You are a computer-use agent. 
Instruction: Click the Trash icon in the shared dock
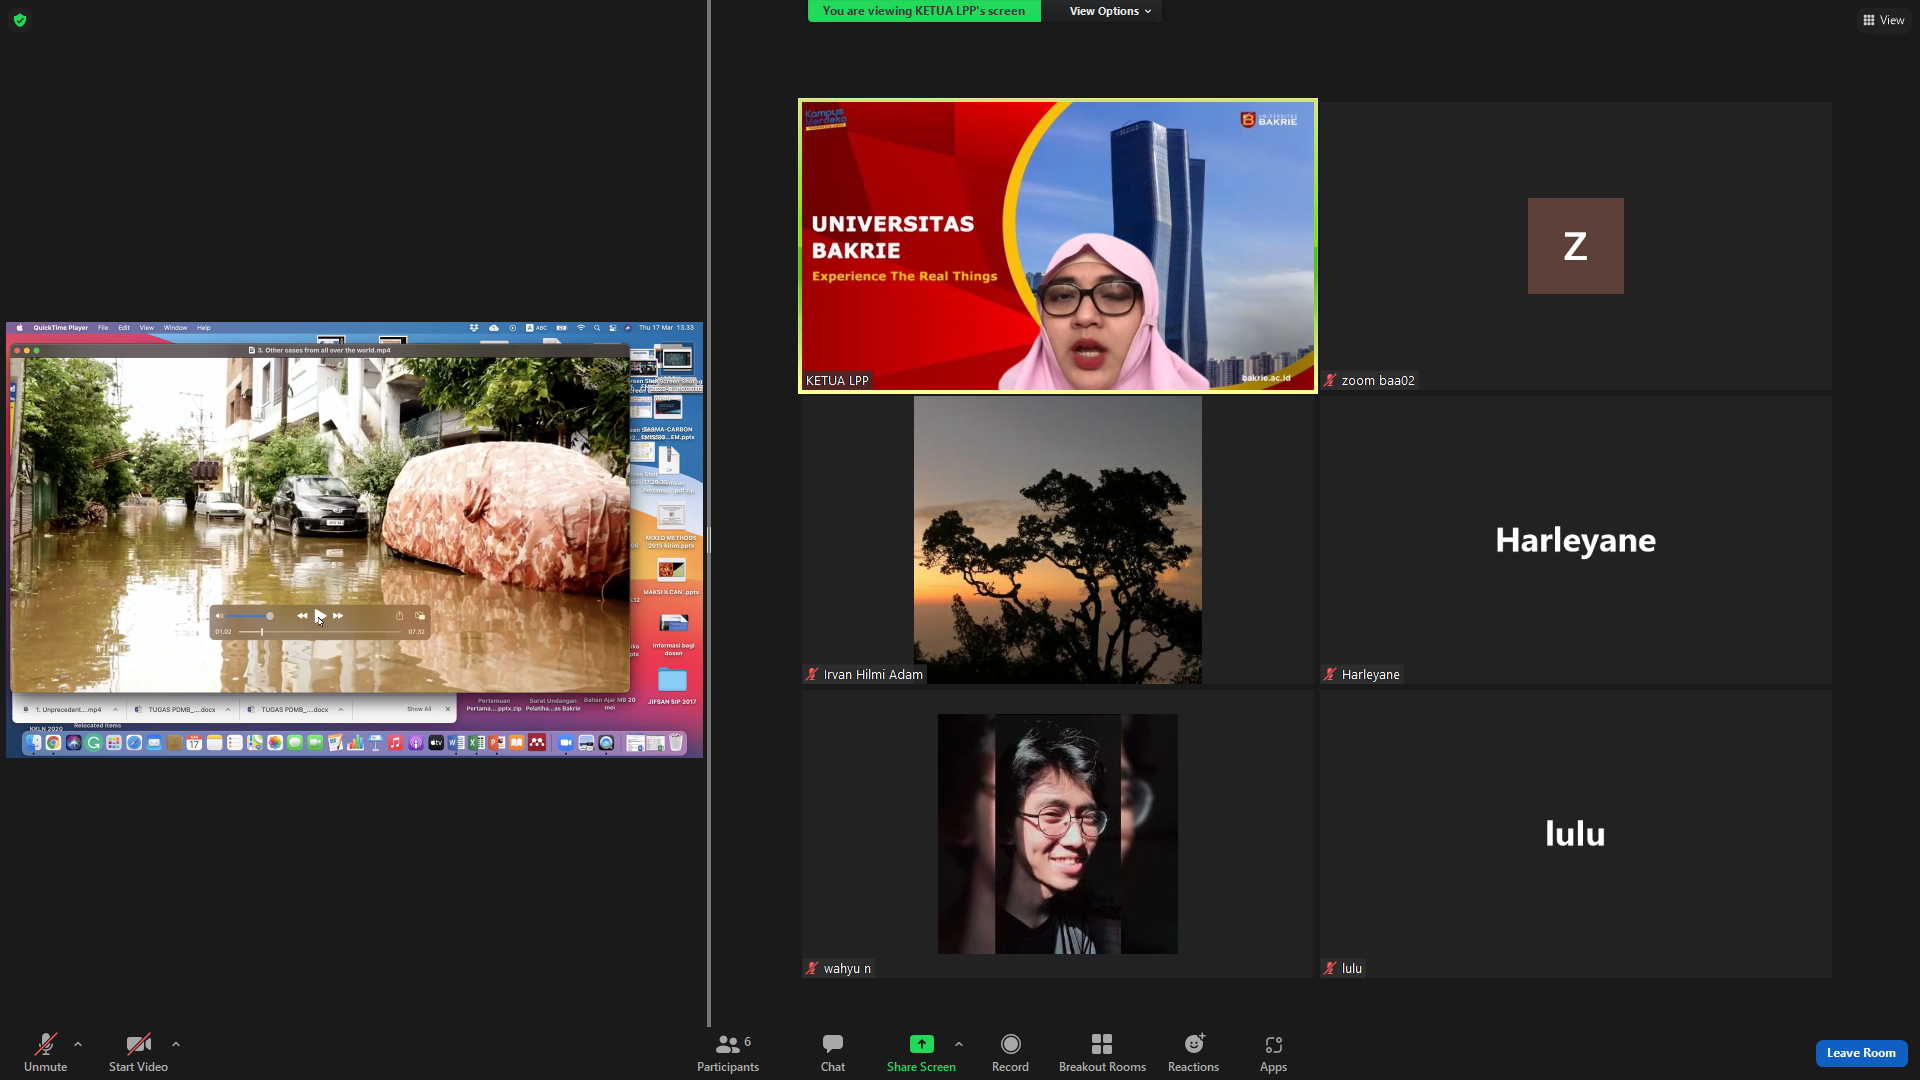[676, 743]
